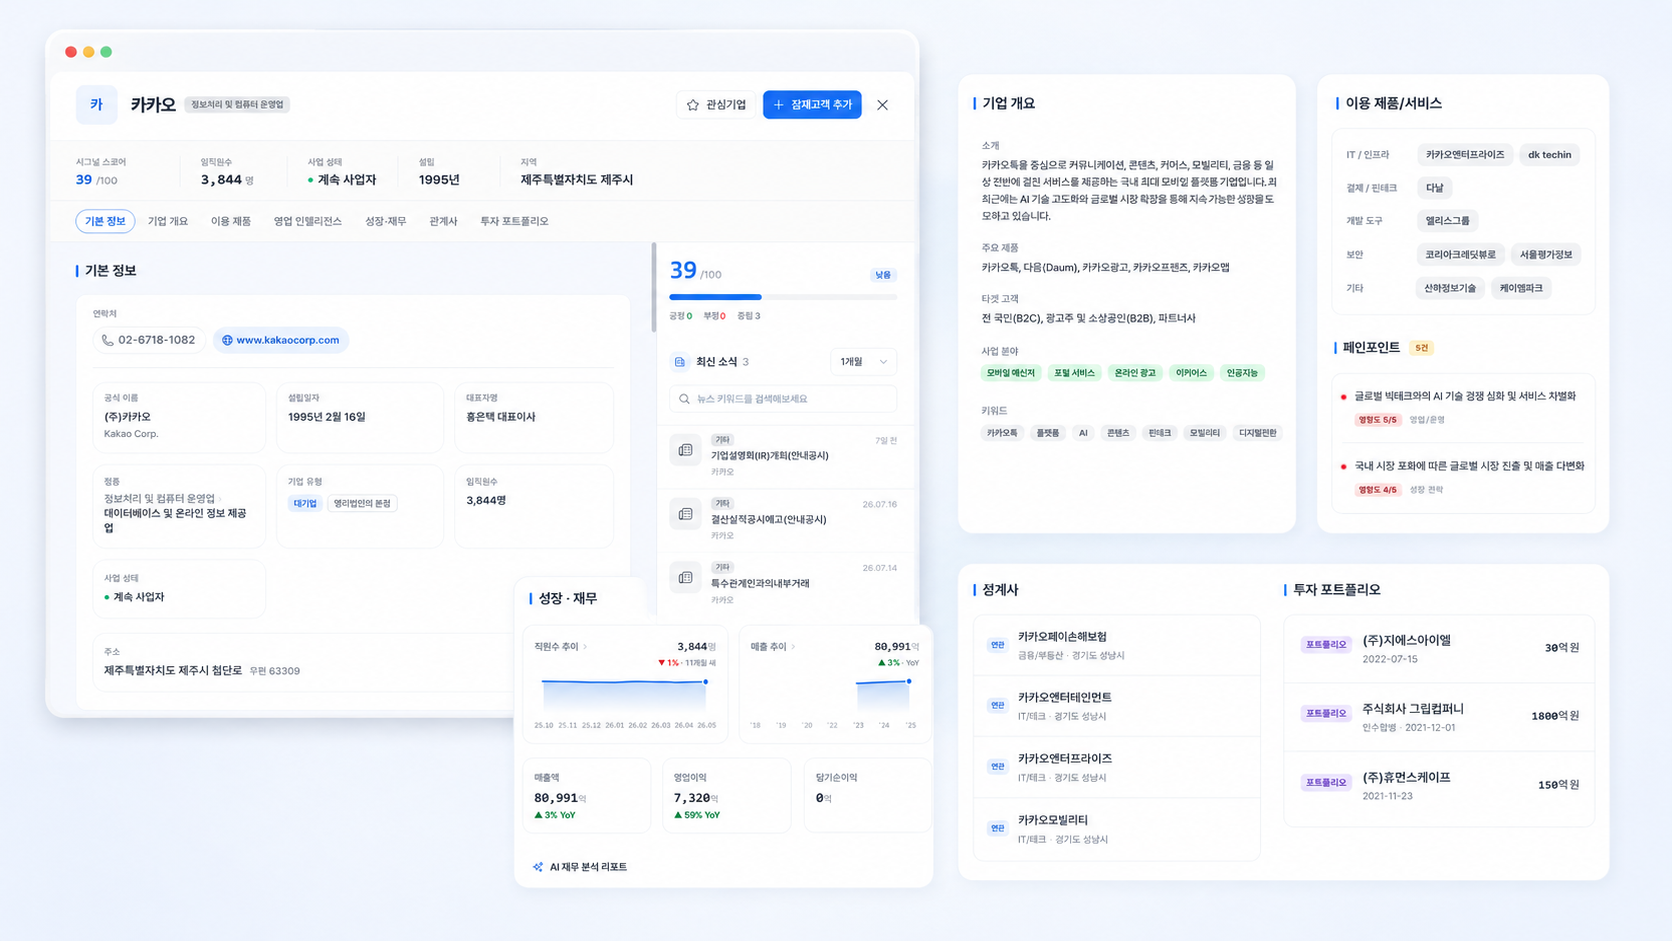Select the 서울평가정보 chip

tap(1546, 255)
